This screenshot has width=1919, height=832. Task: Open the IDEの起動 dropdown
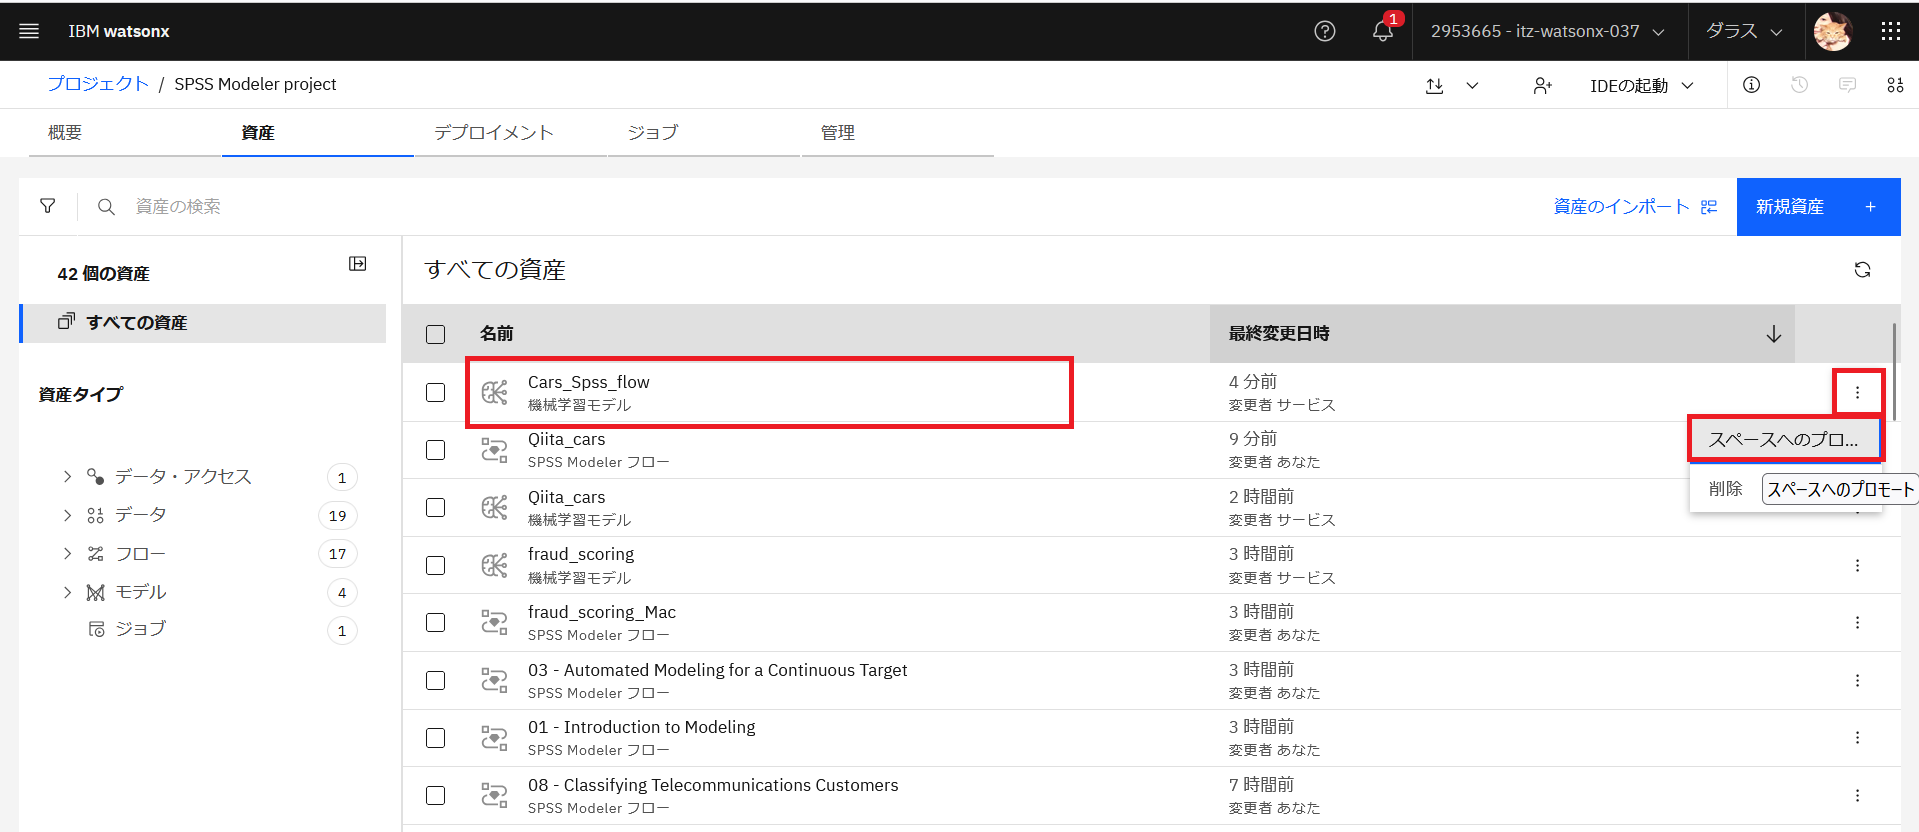1642,86
